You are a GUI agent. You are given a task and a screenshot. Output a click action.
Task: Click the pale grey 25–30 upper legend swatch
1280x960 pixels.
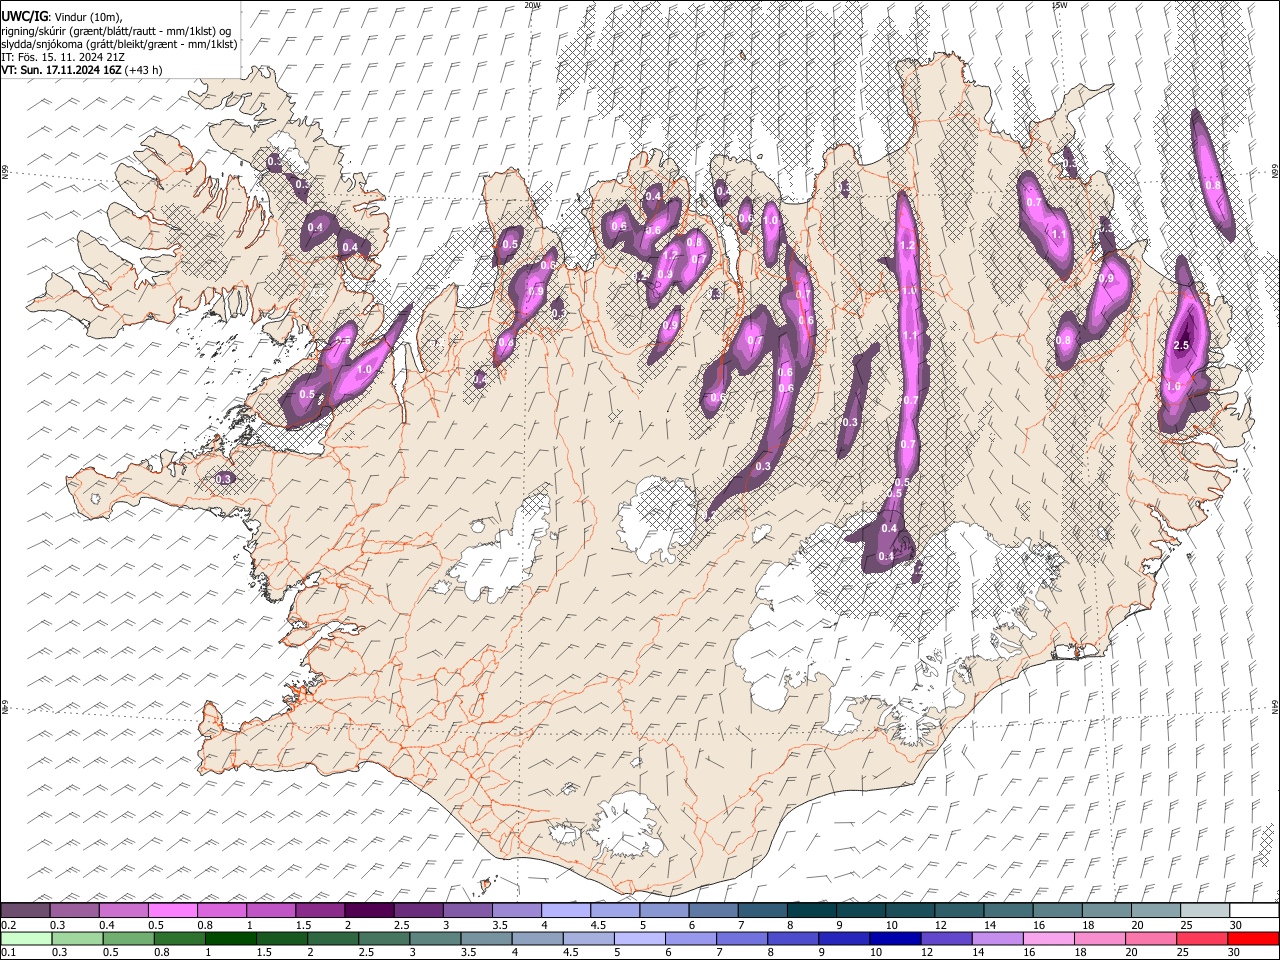pyautogui.click(x=1204, y=909)
